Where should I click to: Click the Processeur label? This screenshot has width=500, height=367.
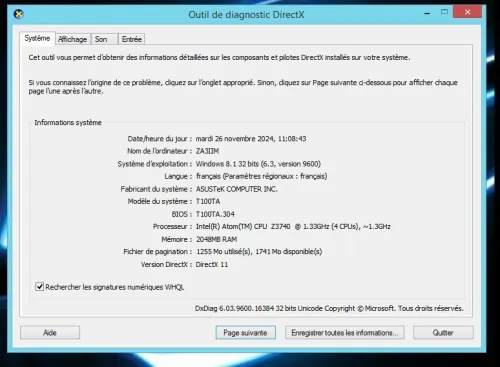[172, 227]
